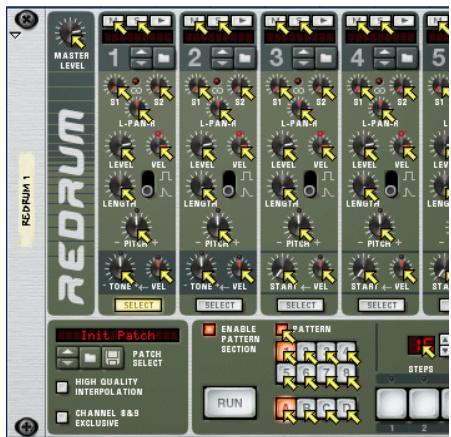Trigger the channel 2 sample play arrow
The image size is (451, 437).
(242, 21)
